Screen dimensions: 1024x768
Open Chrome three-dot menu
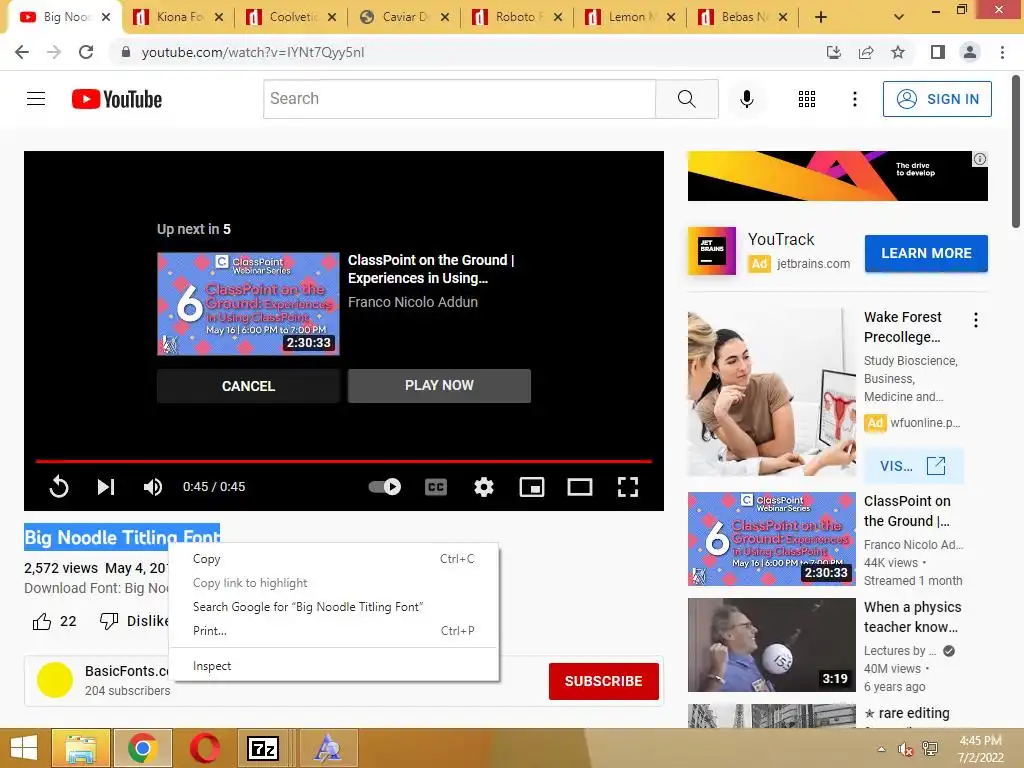1002,52
